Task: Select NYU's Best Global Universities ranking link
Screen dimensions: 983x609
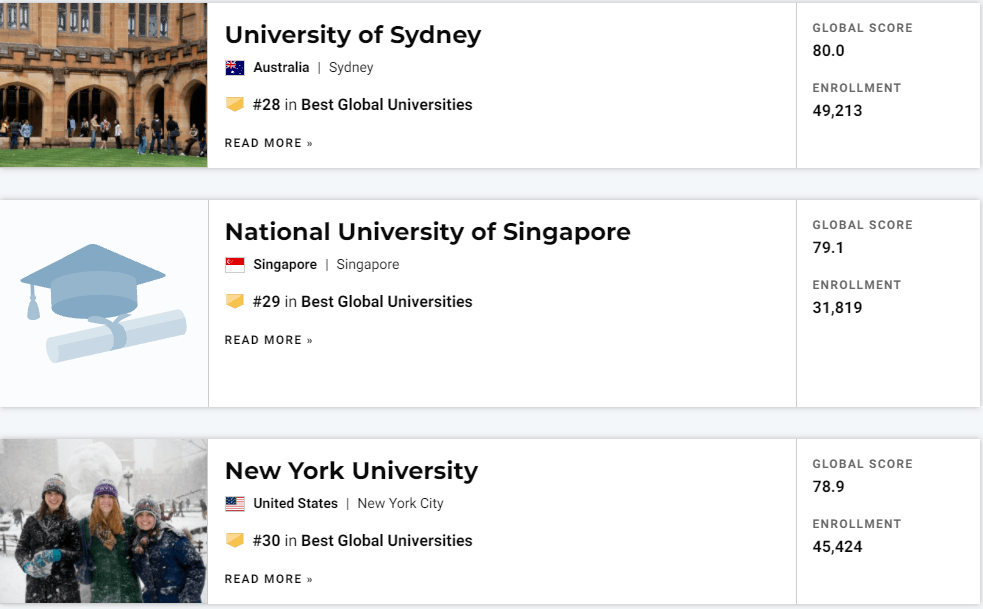Action: [386, 541]
